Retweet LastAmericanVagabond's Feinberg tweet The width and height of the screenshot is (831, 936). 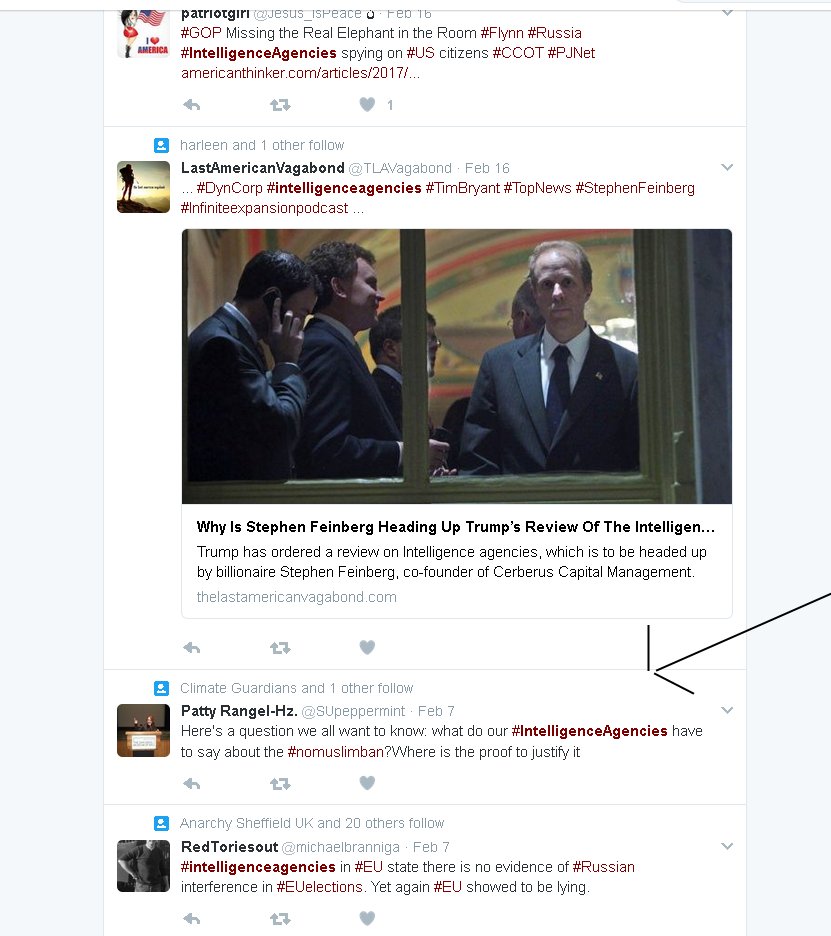click(x=280, y=648)
